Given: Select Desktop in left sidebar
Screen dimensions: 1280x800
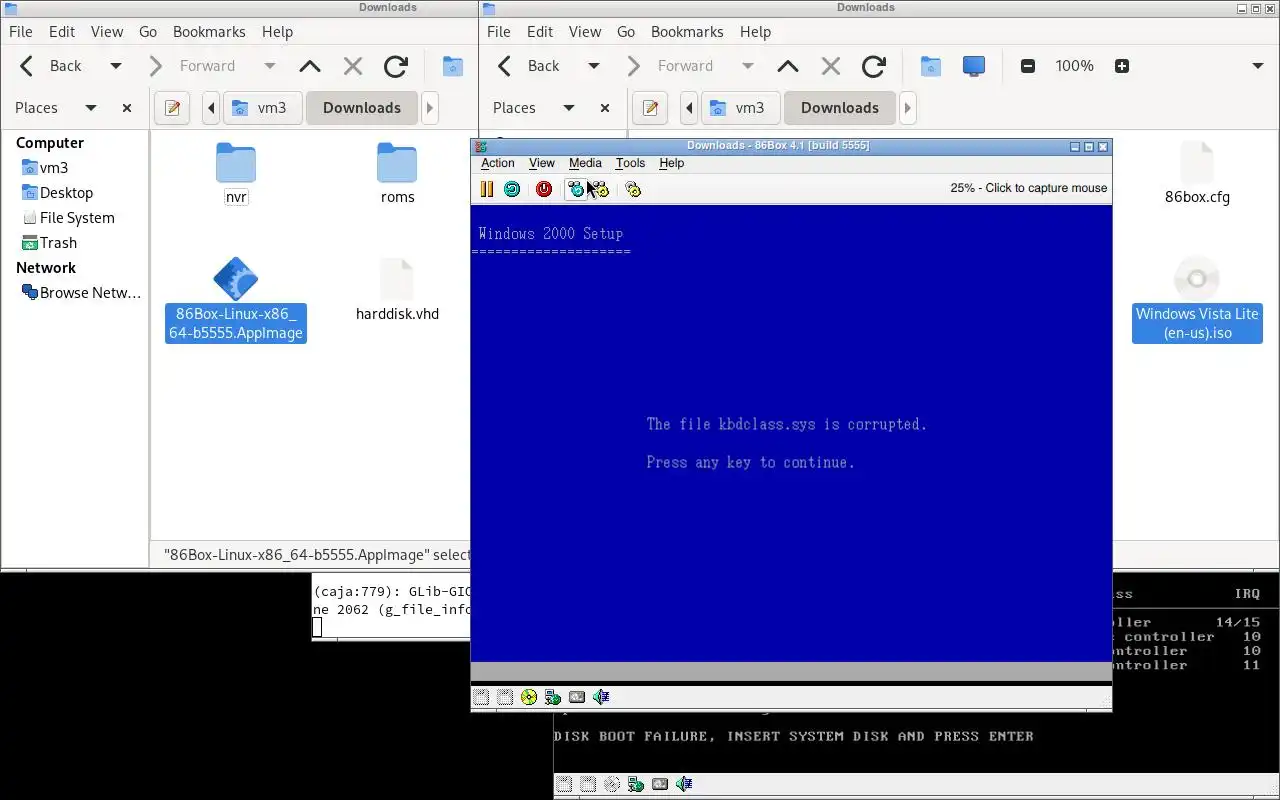Looking at the screenshot, I should [x=66, y=193].
